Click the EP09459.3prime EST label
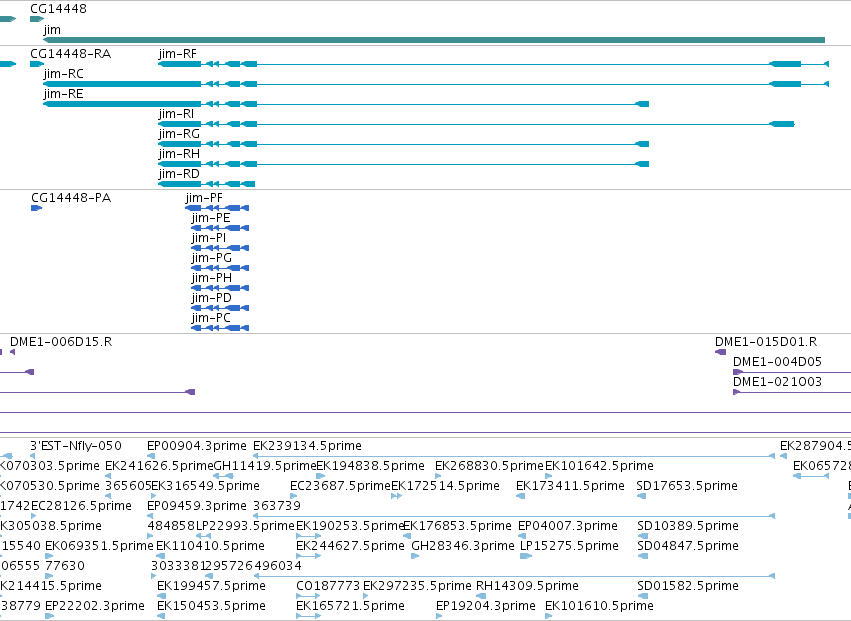 click(x=197, y=506)
